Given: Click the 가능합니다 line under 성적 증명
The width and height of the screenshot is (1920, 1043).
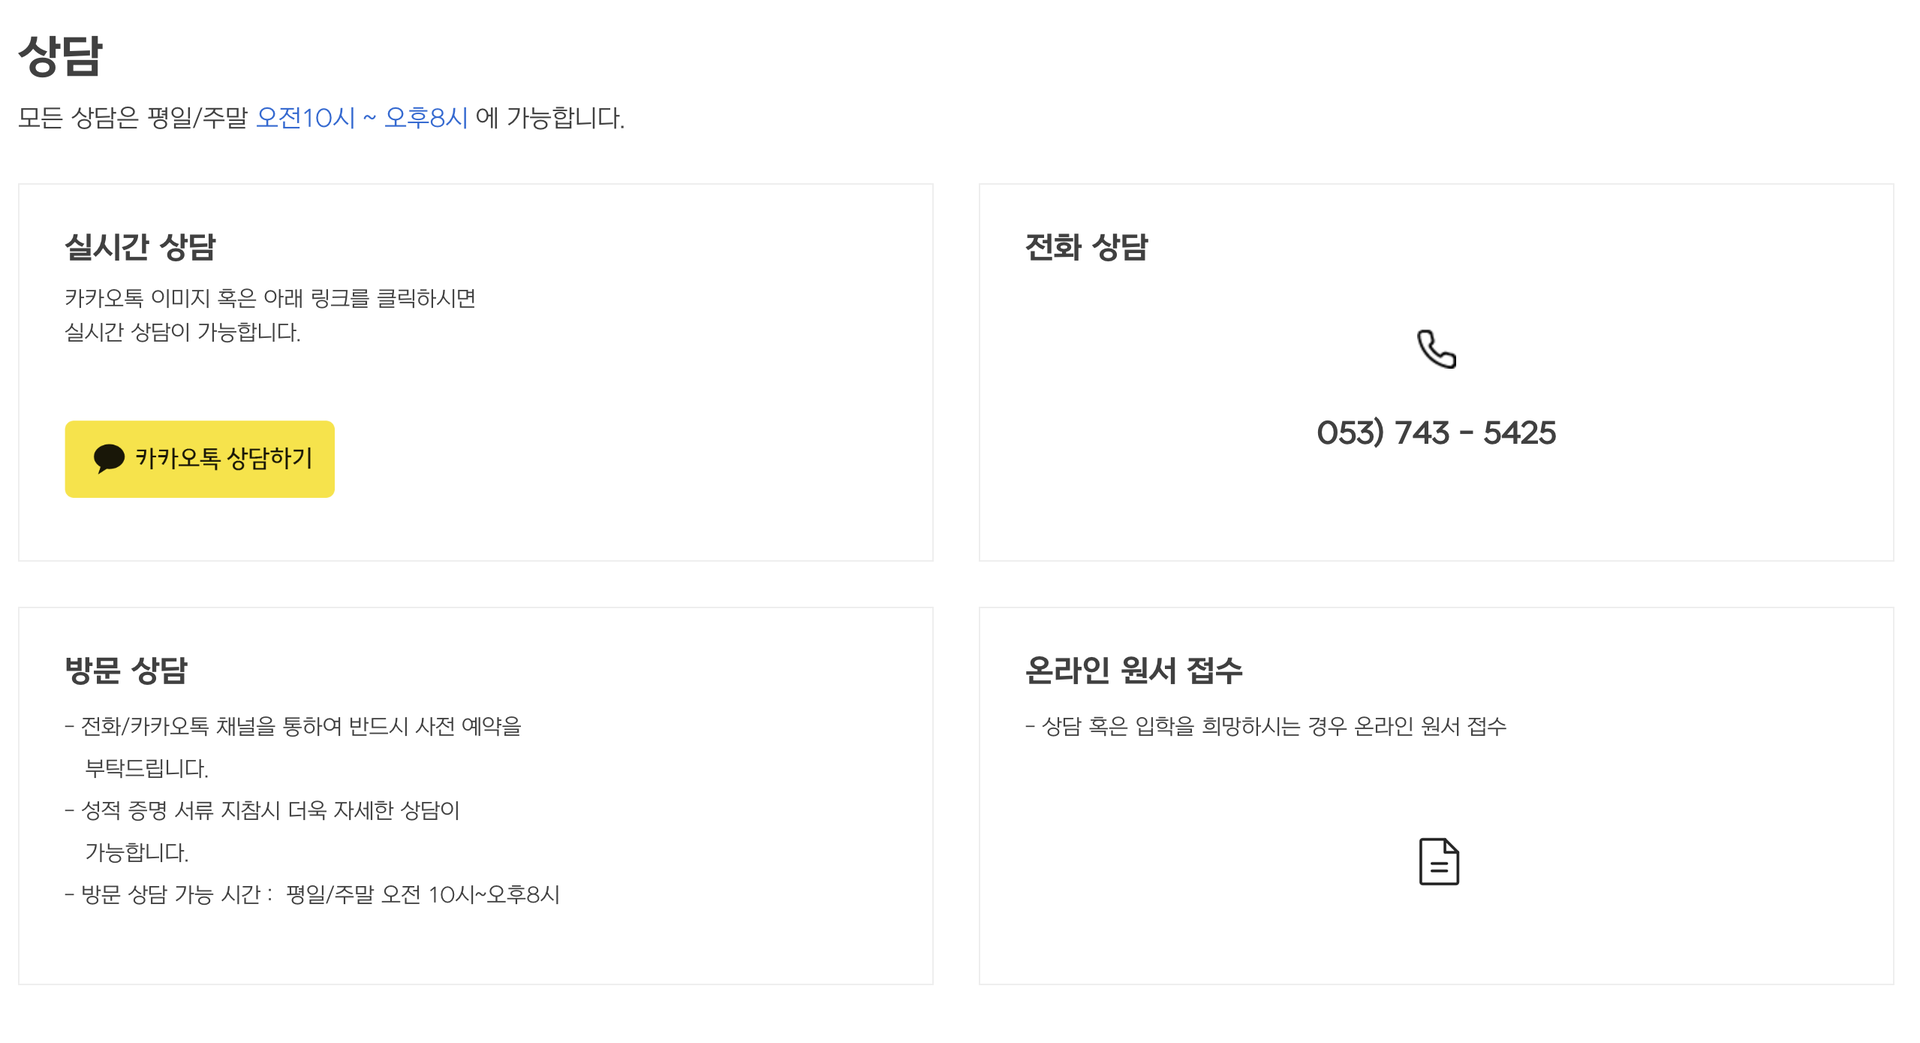Looking at the screenshot, I should click(x=137, y=852).
